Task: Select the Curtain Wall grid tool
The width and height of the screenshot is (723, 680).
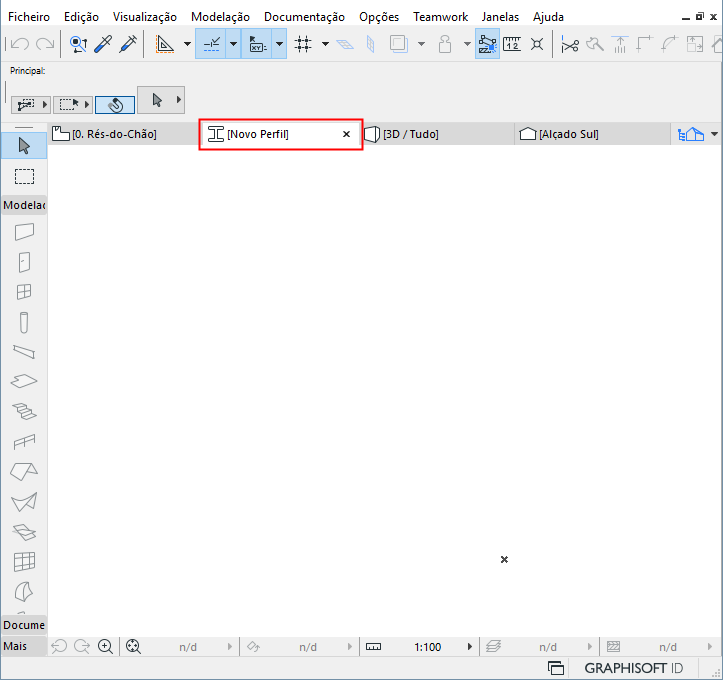Action: (x=24, y=562)
